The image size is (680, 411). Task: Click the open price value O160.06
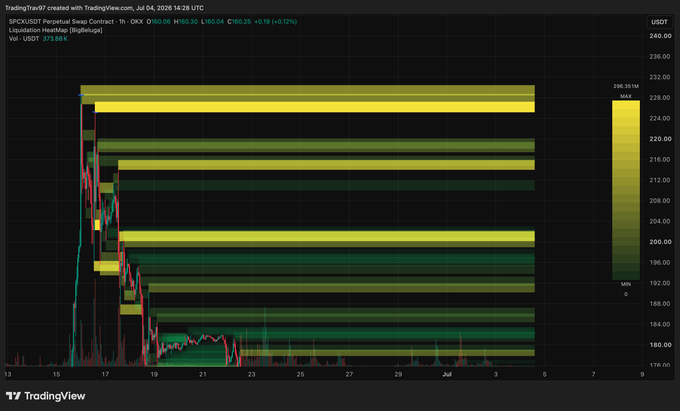pos(158,21)
